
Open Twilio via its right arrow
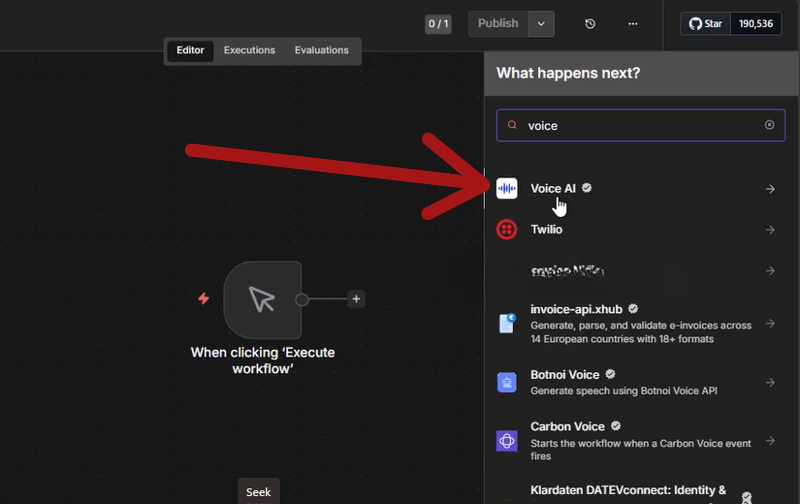tap(770, 230)
